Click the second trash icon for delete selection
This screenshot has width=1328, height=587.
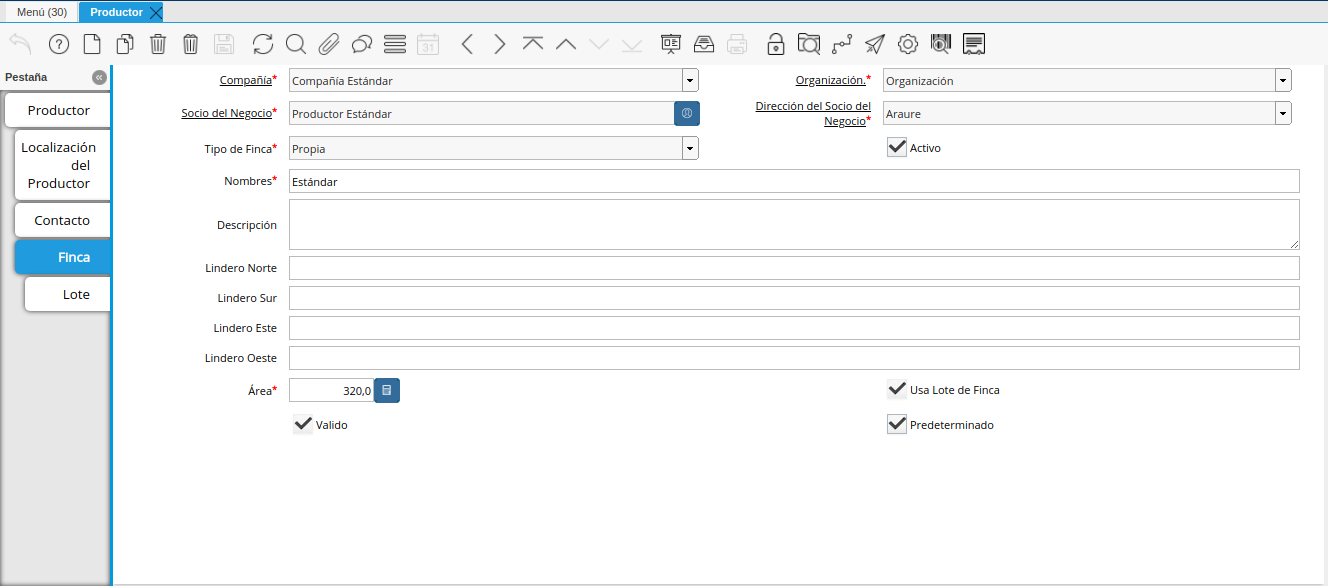[x=191, y=44]
